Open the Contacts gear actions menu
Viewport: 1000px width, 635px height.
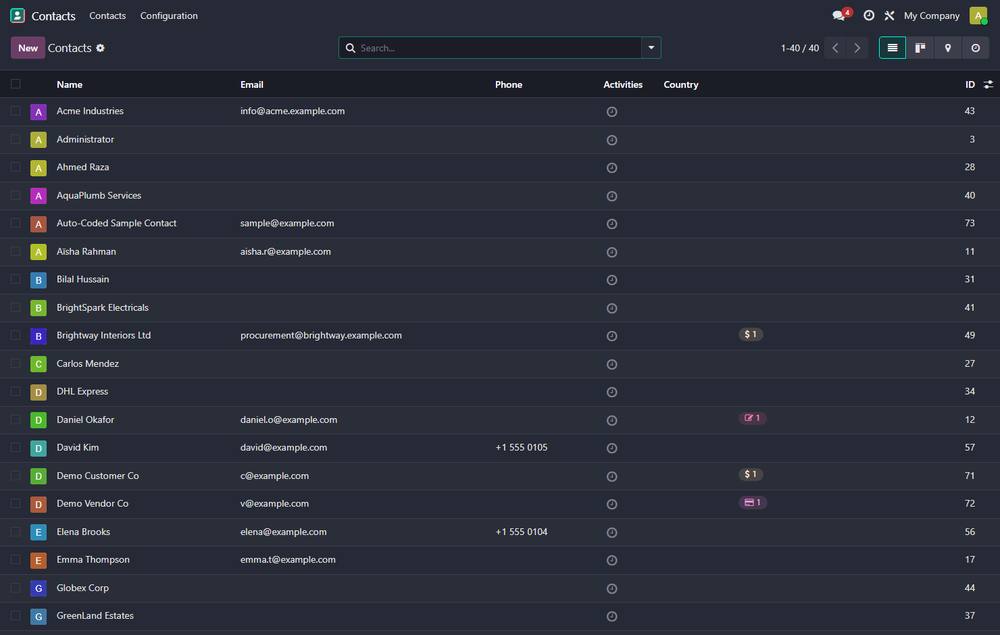(100, 48)
